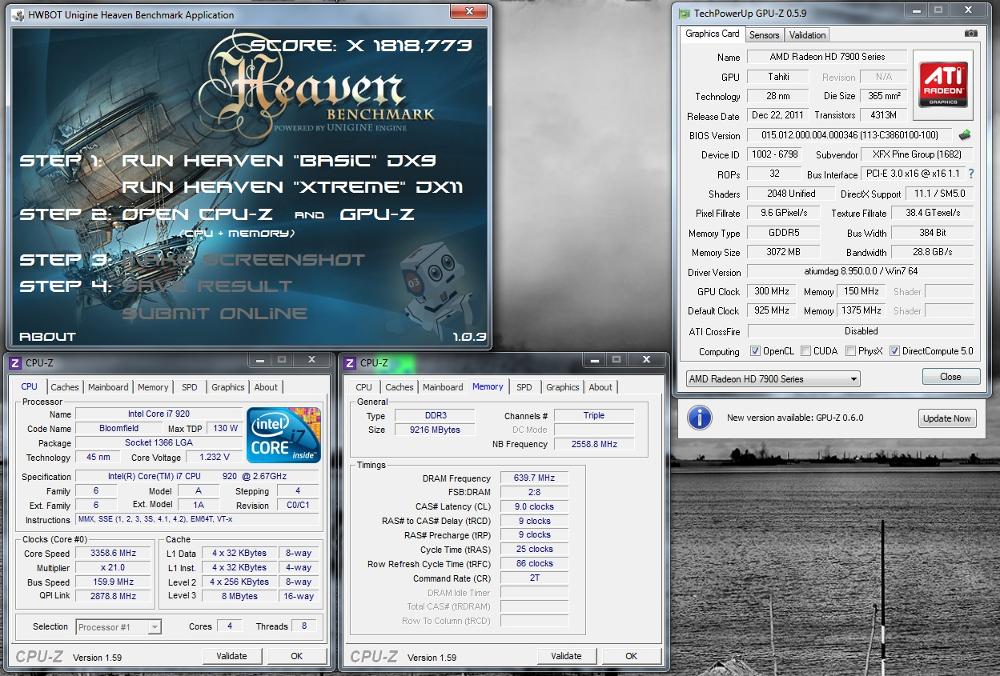This screenshot has width=1000, height=676.
Task: Click the BIOS Version value field
Action: [850, 135]
